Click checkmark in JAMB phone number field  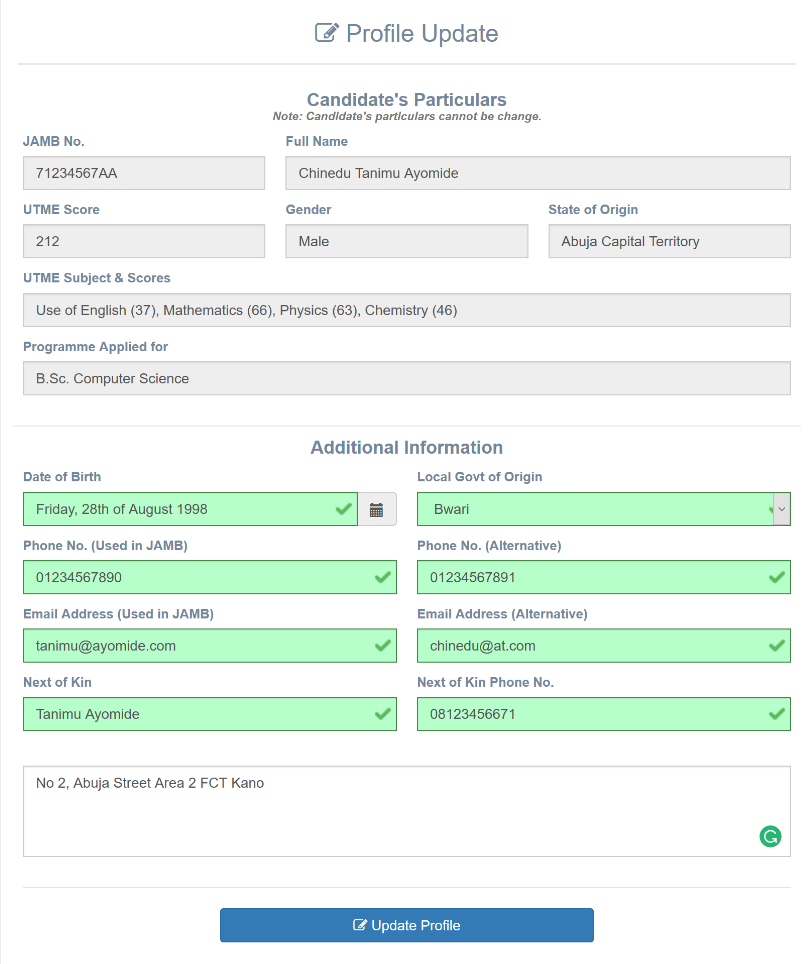pos(382,577)
